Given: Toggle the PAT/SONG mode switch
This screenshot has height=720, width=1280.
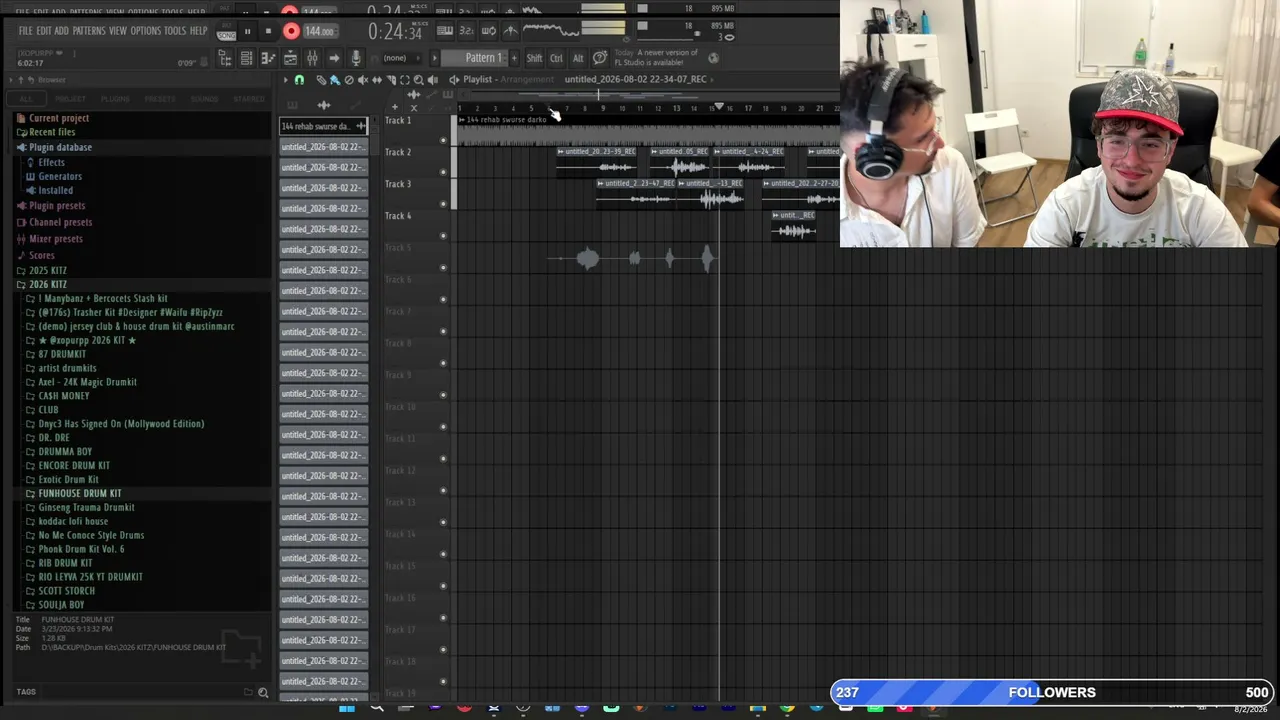Looking at the screenshot, I should pyautogui.click(x=227, y=31).
